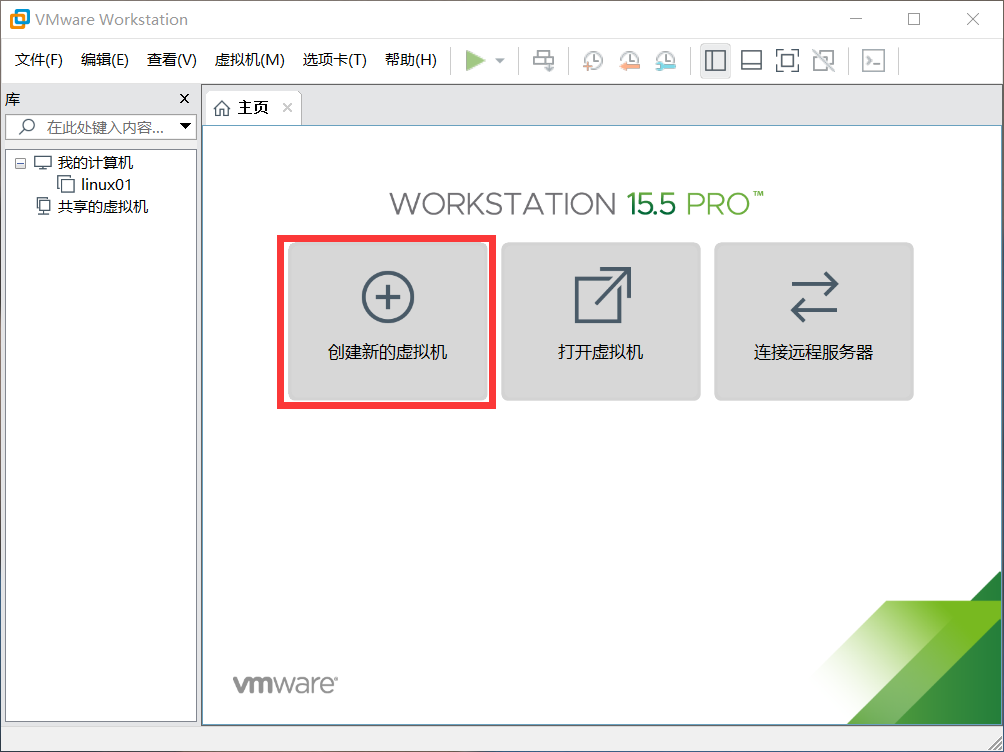Select the take snapshot icon
The height and width of the screenshot is (752, 1004).
click(x=592, y=61)
